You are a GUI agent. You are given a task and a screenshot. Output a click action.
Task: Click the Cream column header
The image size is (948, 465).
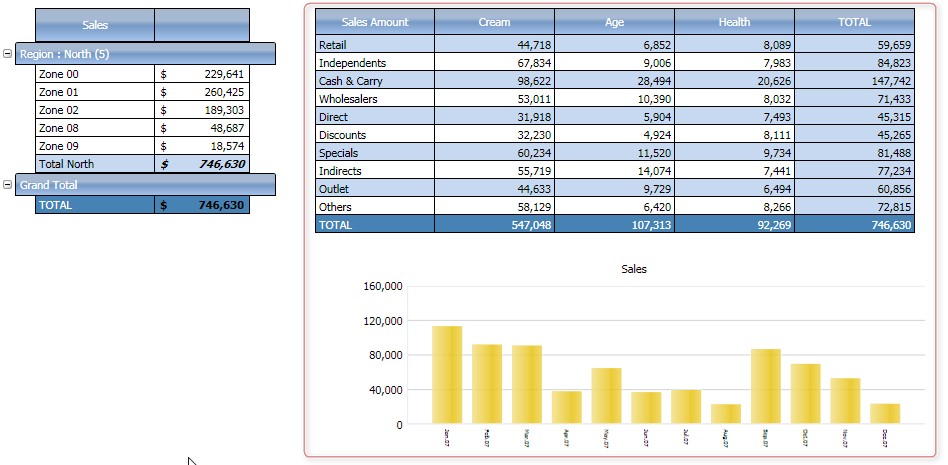click(494, 22)
